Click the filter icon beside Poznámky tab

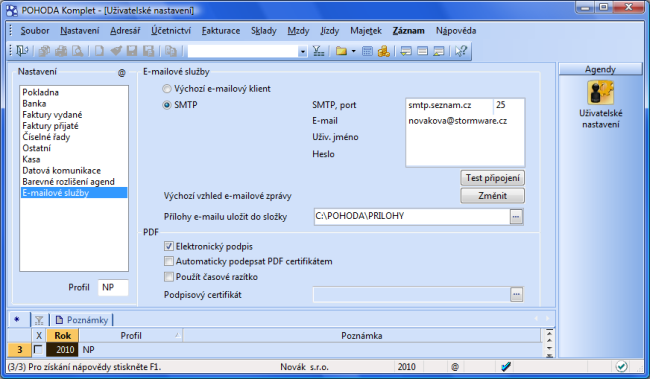tap(39, 320)
